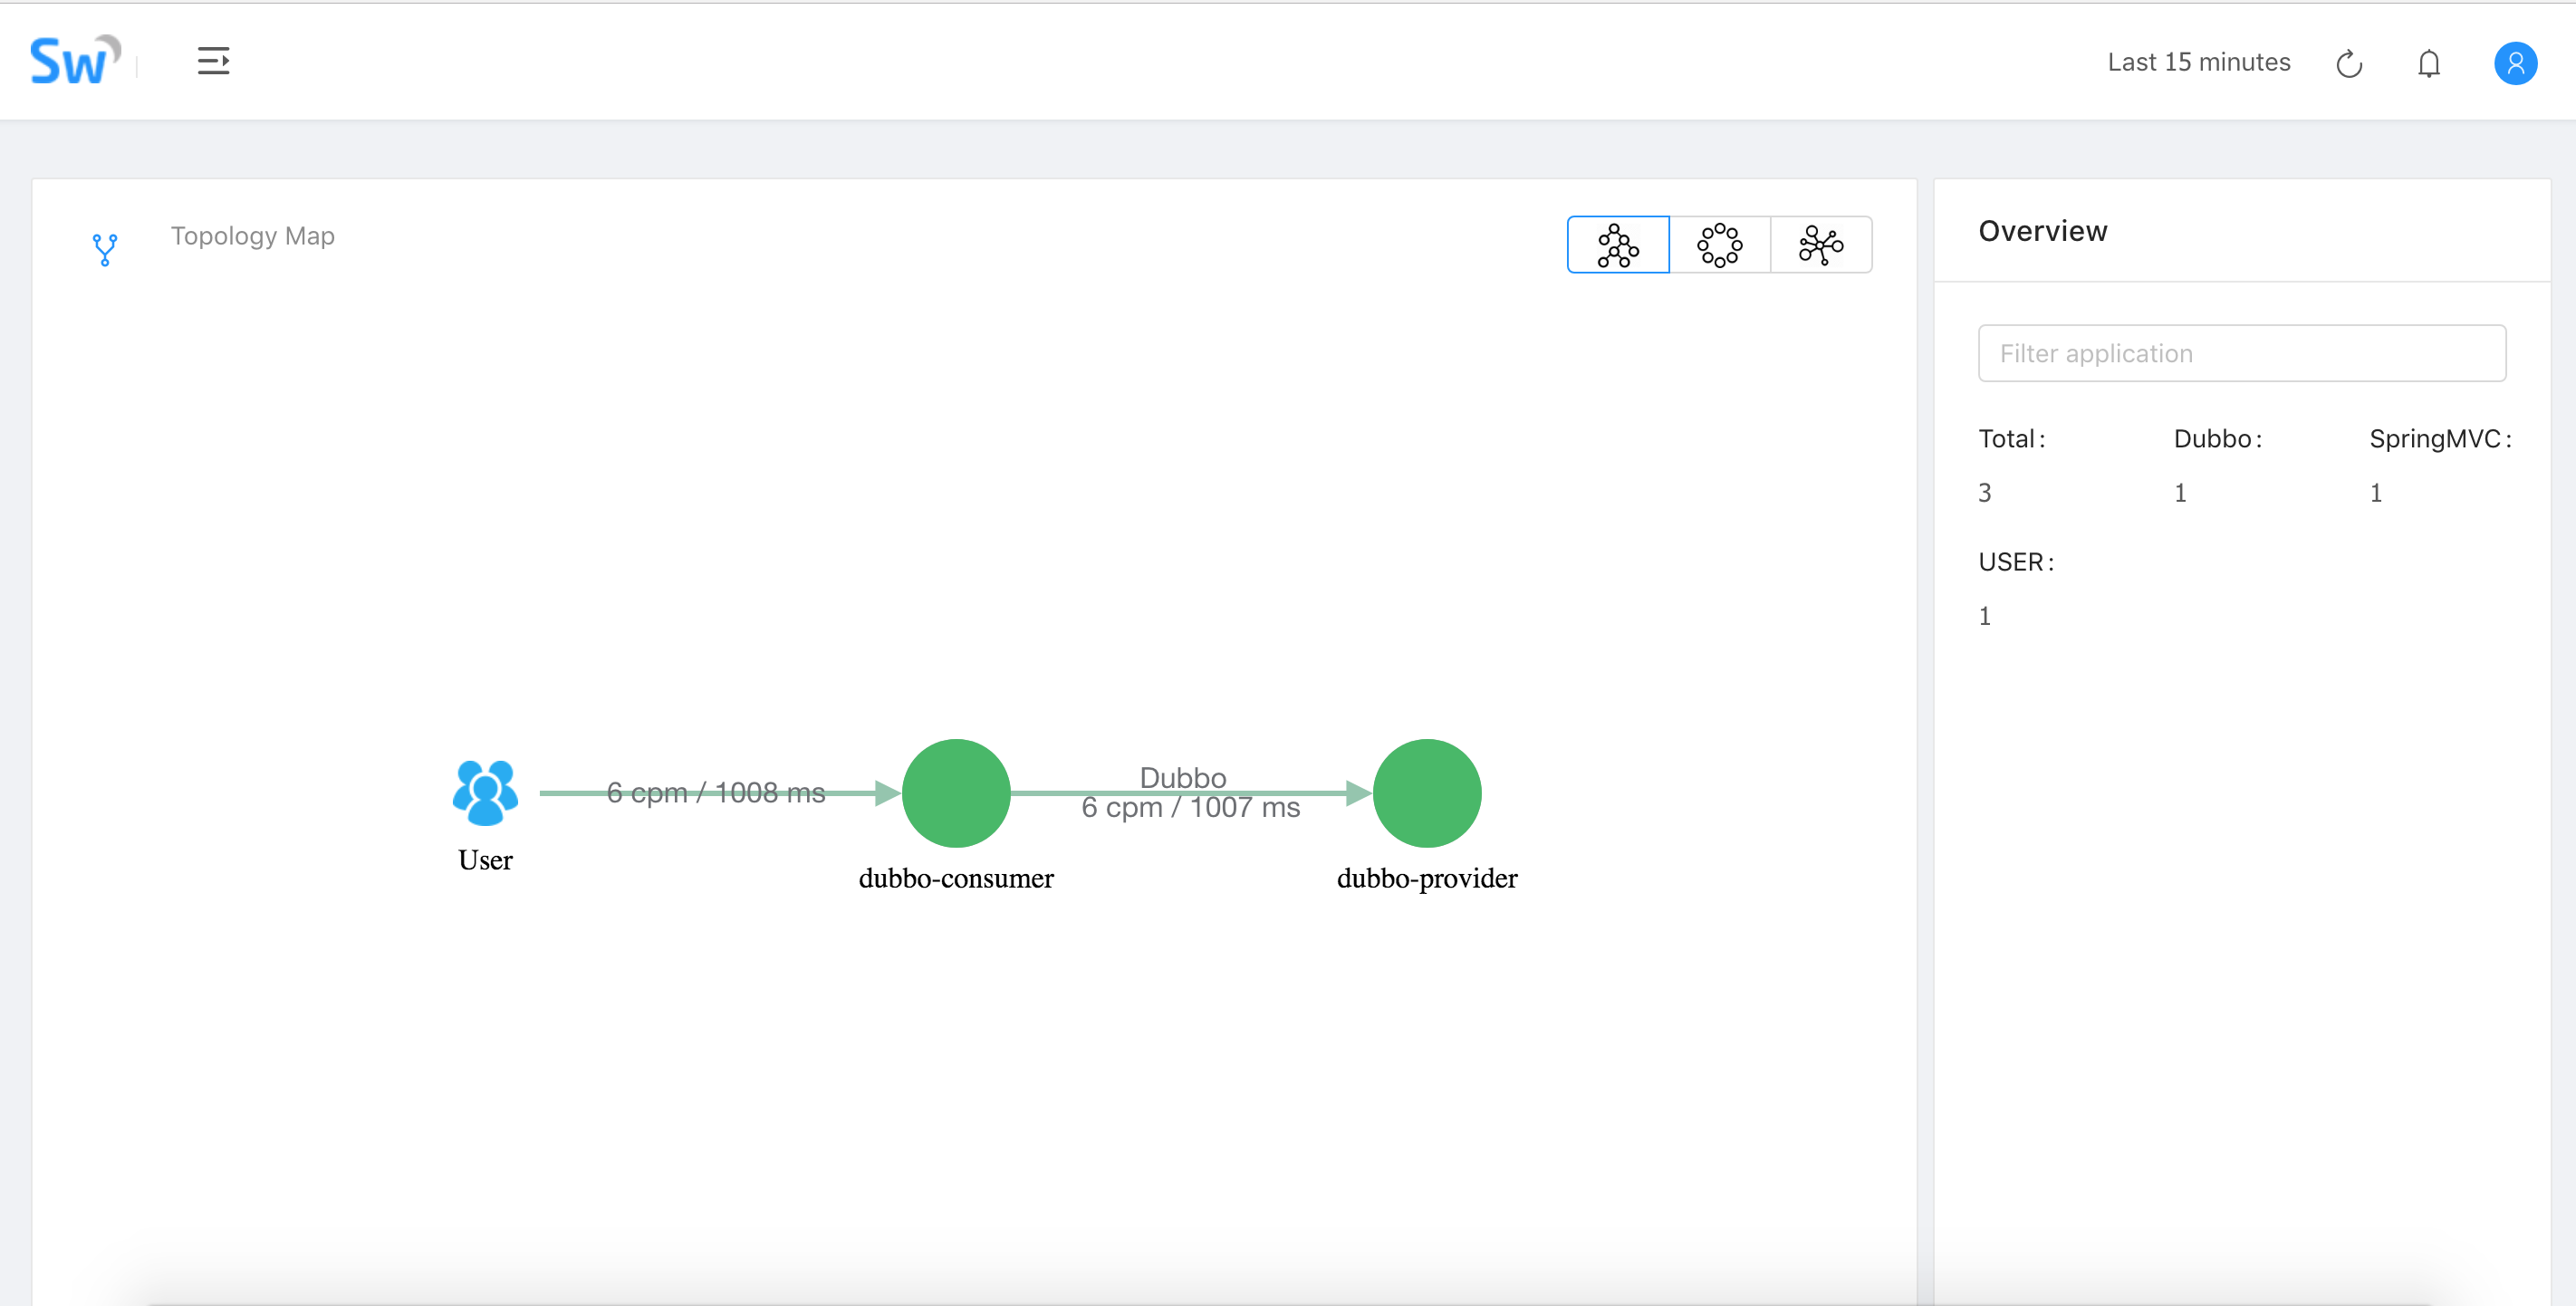
Task: Click the dubbo-consumer text label
Action: point(956,878)
